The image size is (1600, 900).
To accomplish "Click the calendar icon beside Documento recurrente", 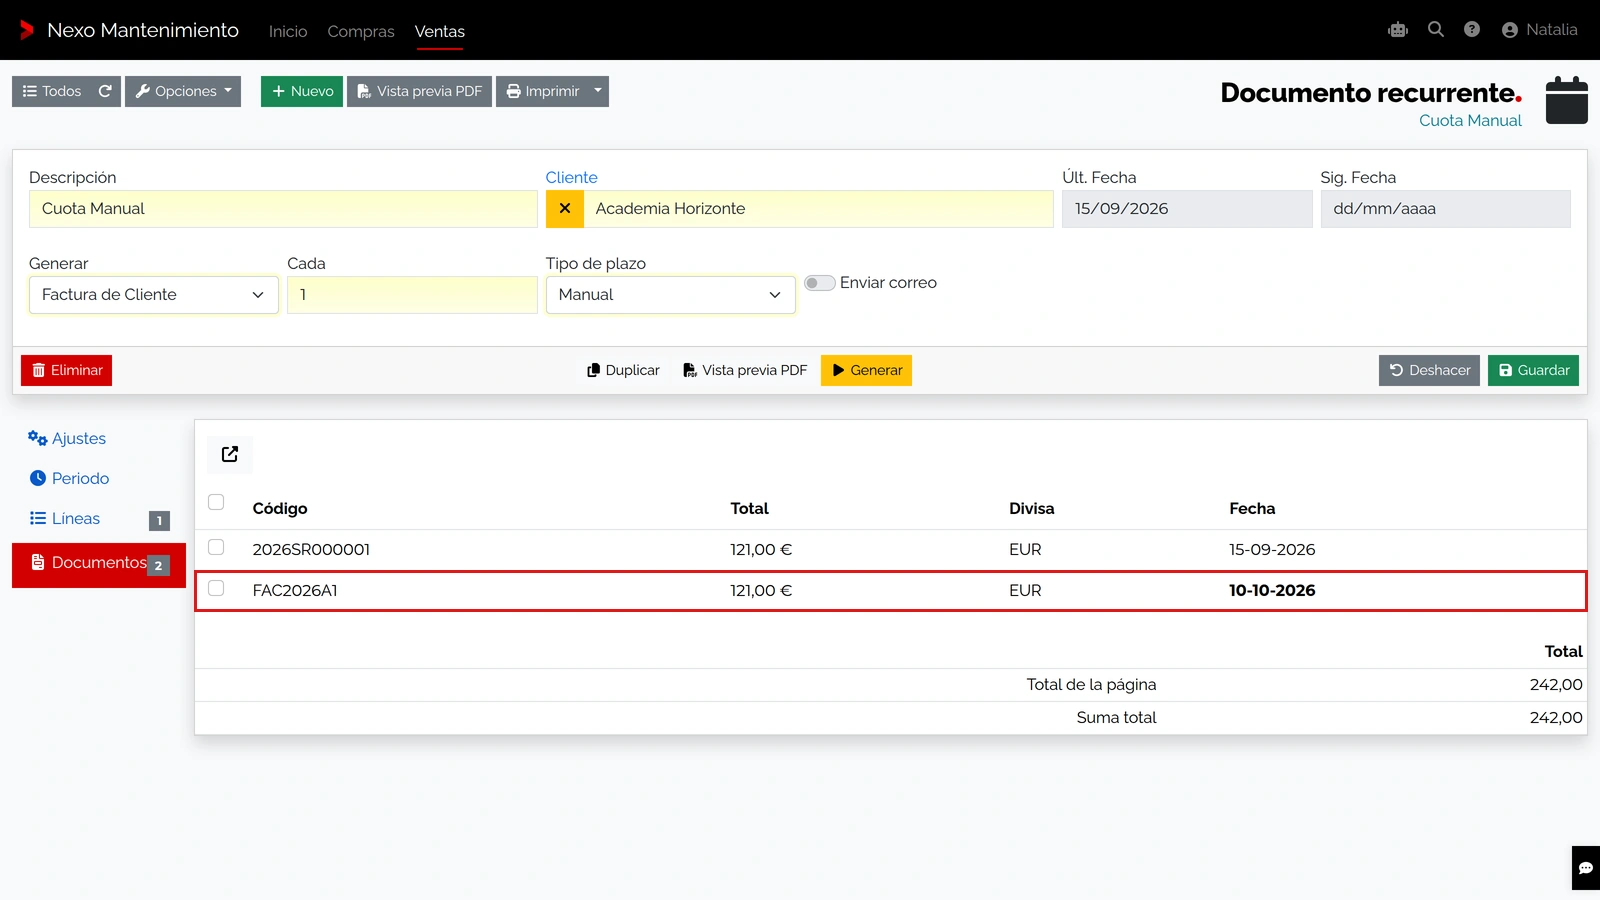I will [1567, 100].
